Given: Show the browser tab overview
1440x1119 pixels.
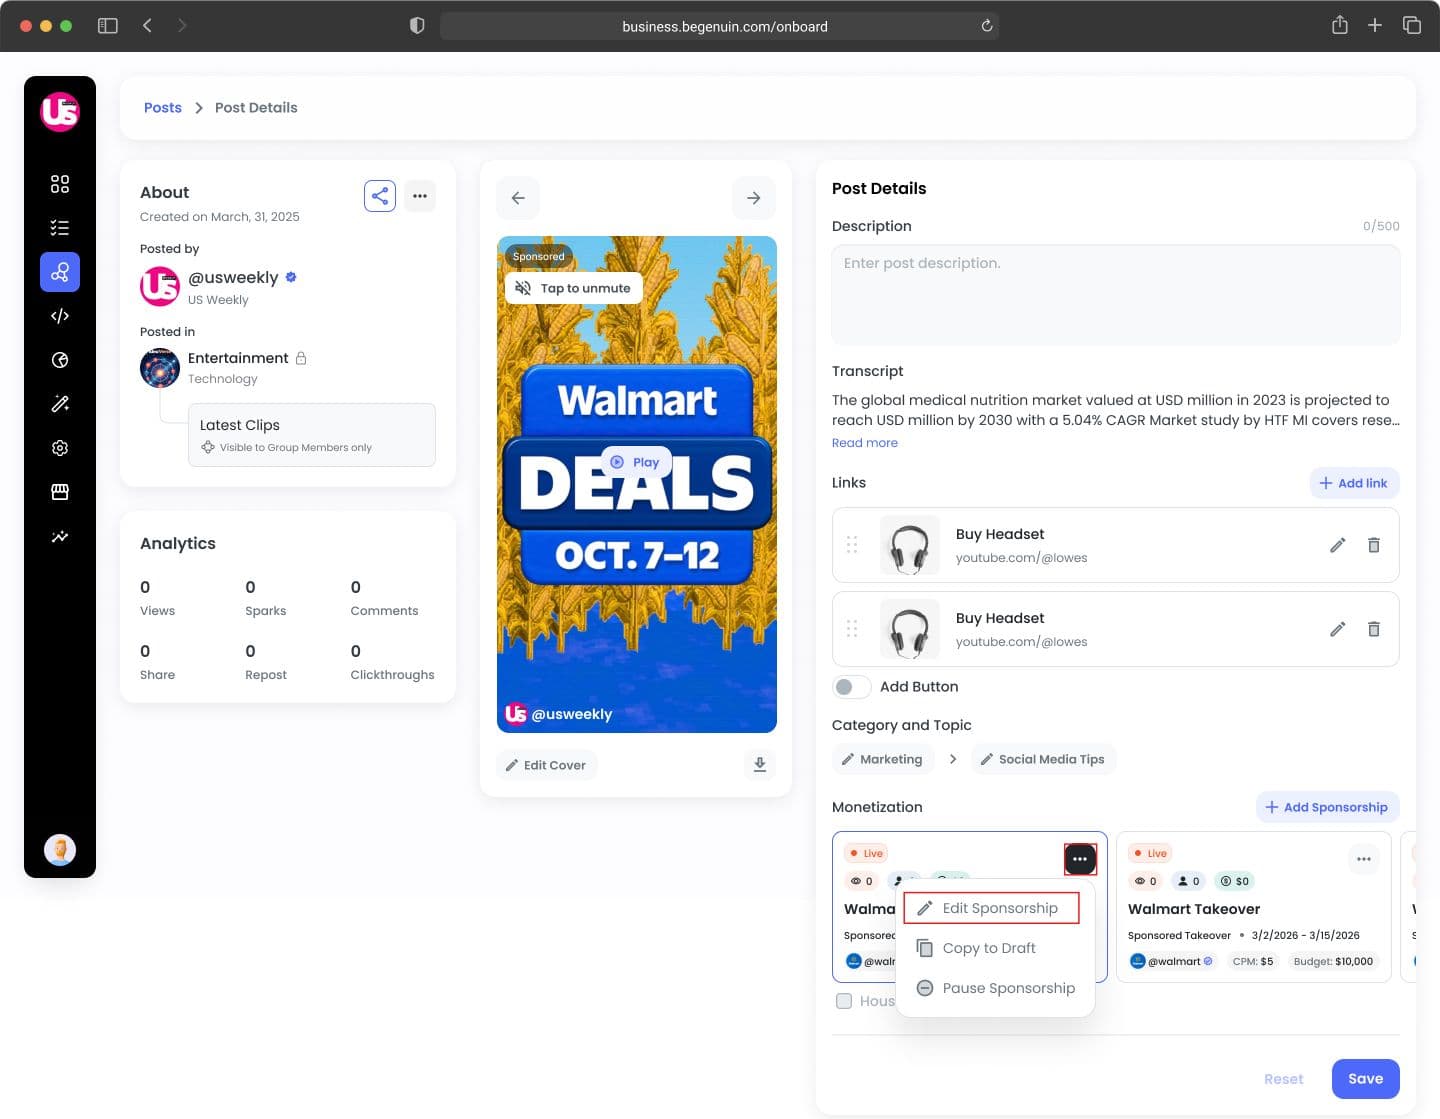Looking at the screenshot, I should click(1412, 25).
